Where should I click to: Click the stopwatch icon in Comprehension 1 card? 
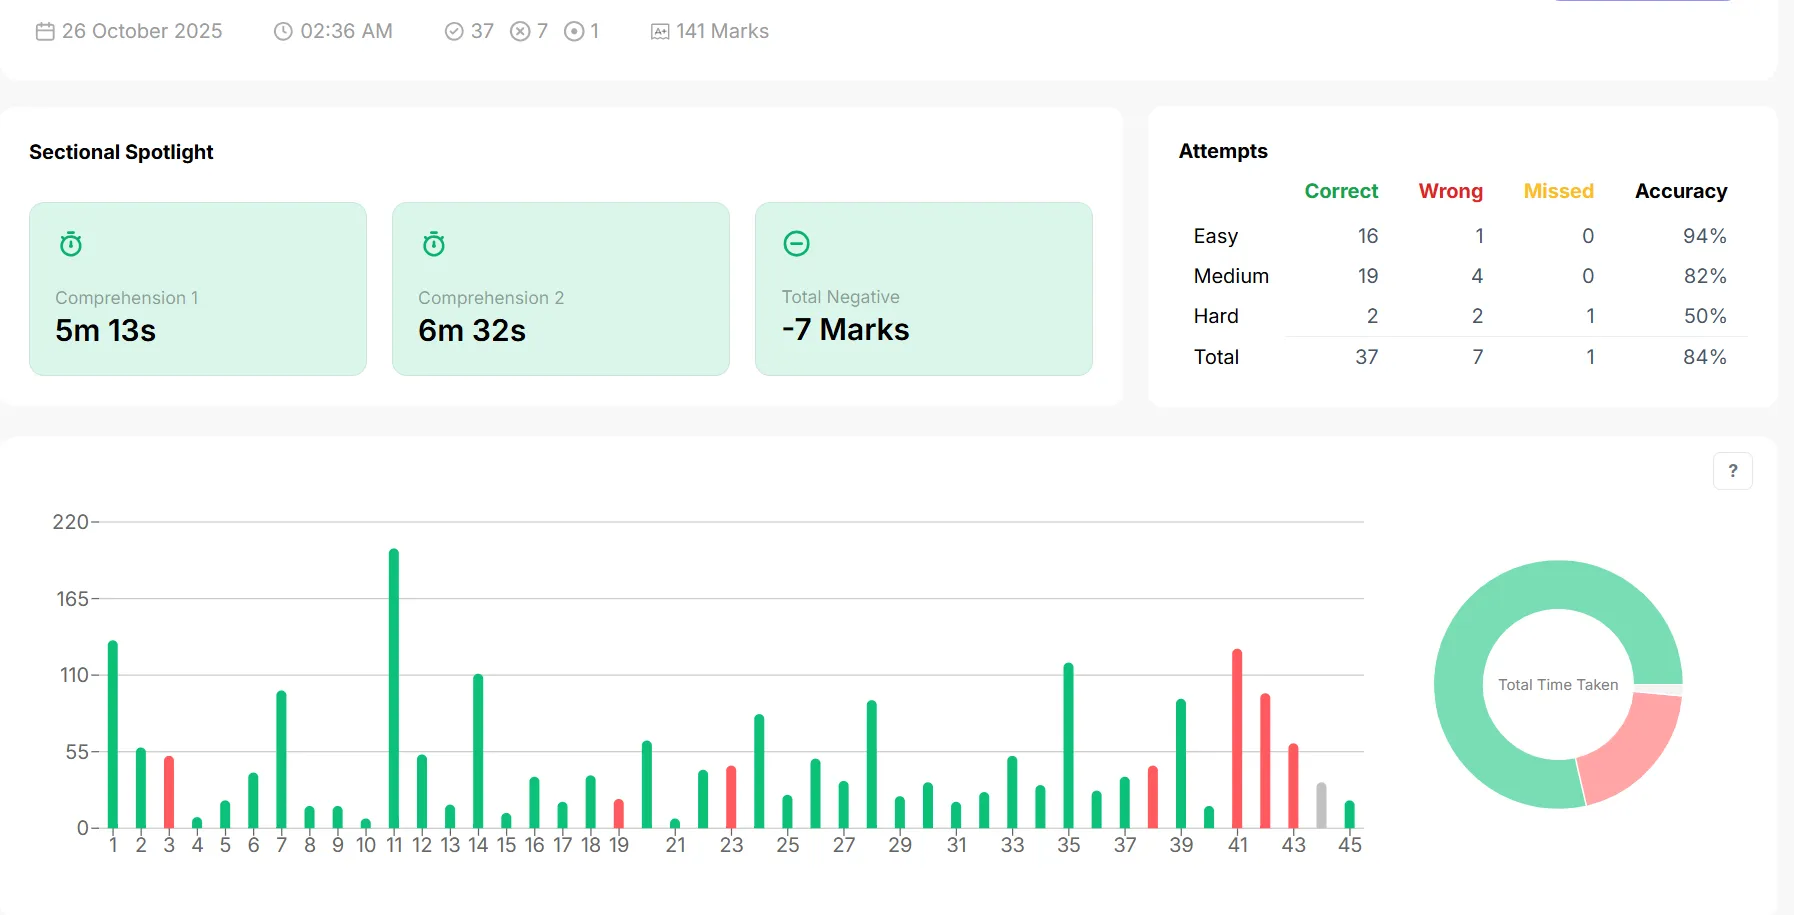coord(71,244)
